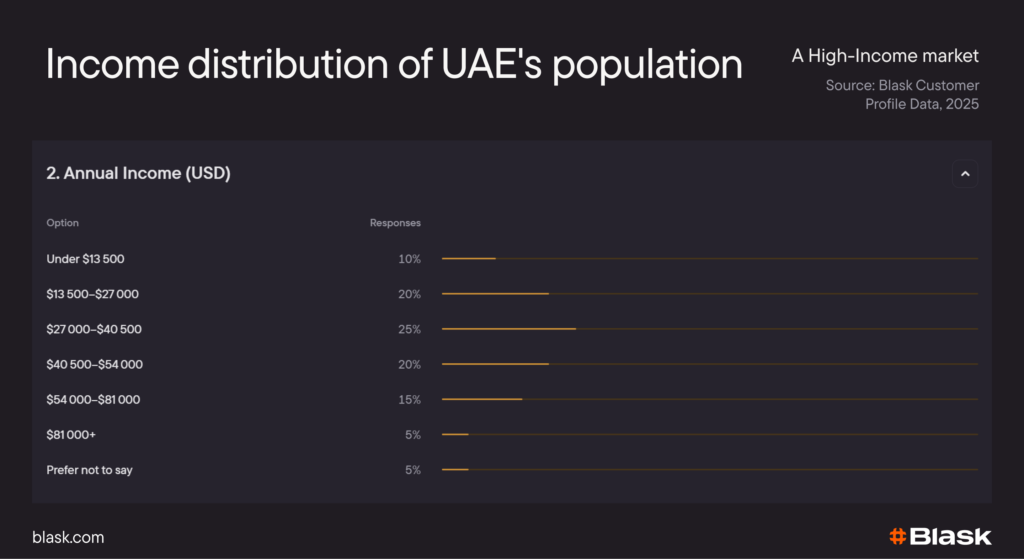This screenshot has width=1024, height=559.
Task: Click the orange bar for $54 000–$81 000
Action: 482,400
